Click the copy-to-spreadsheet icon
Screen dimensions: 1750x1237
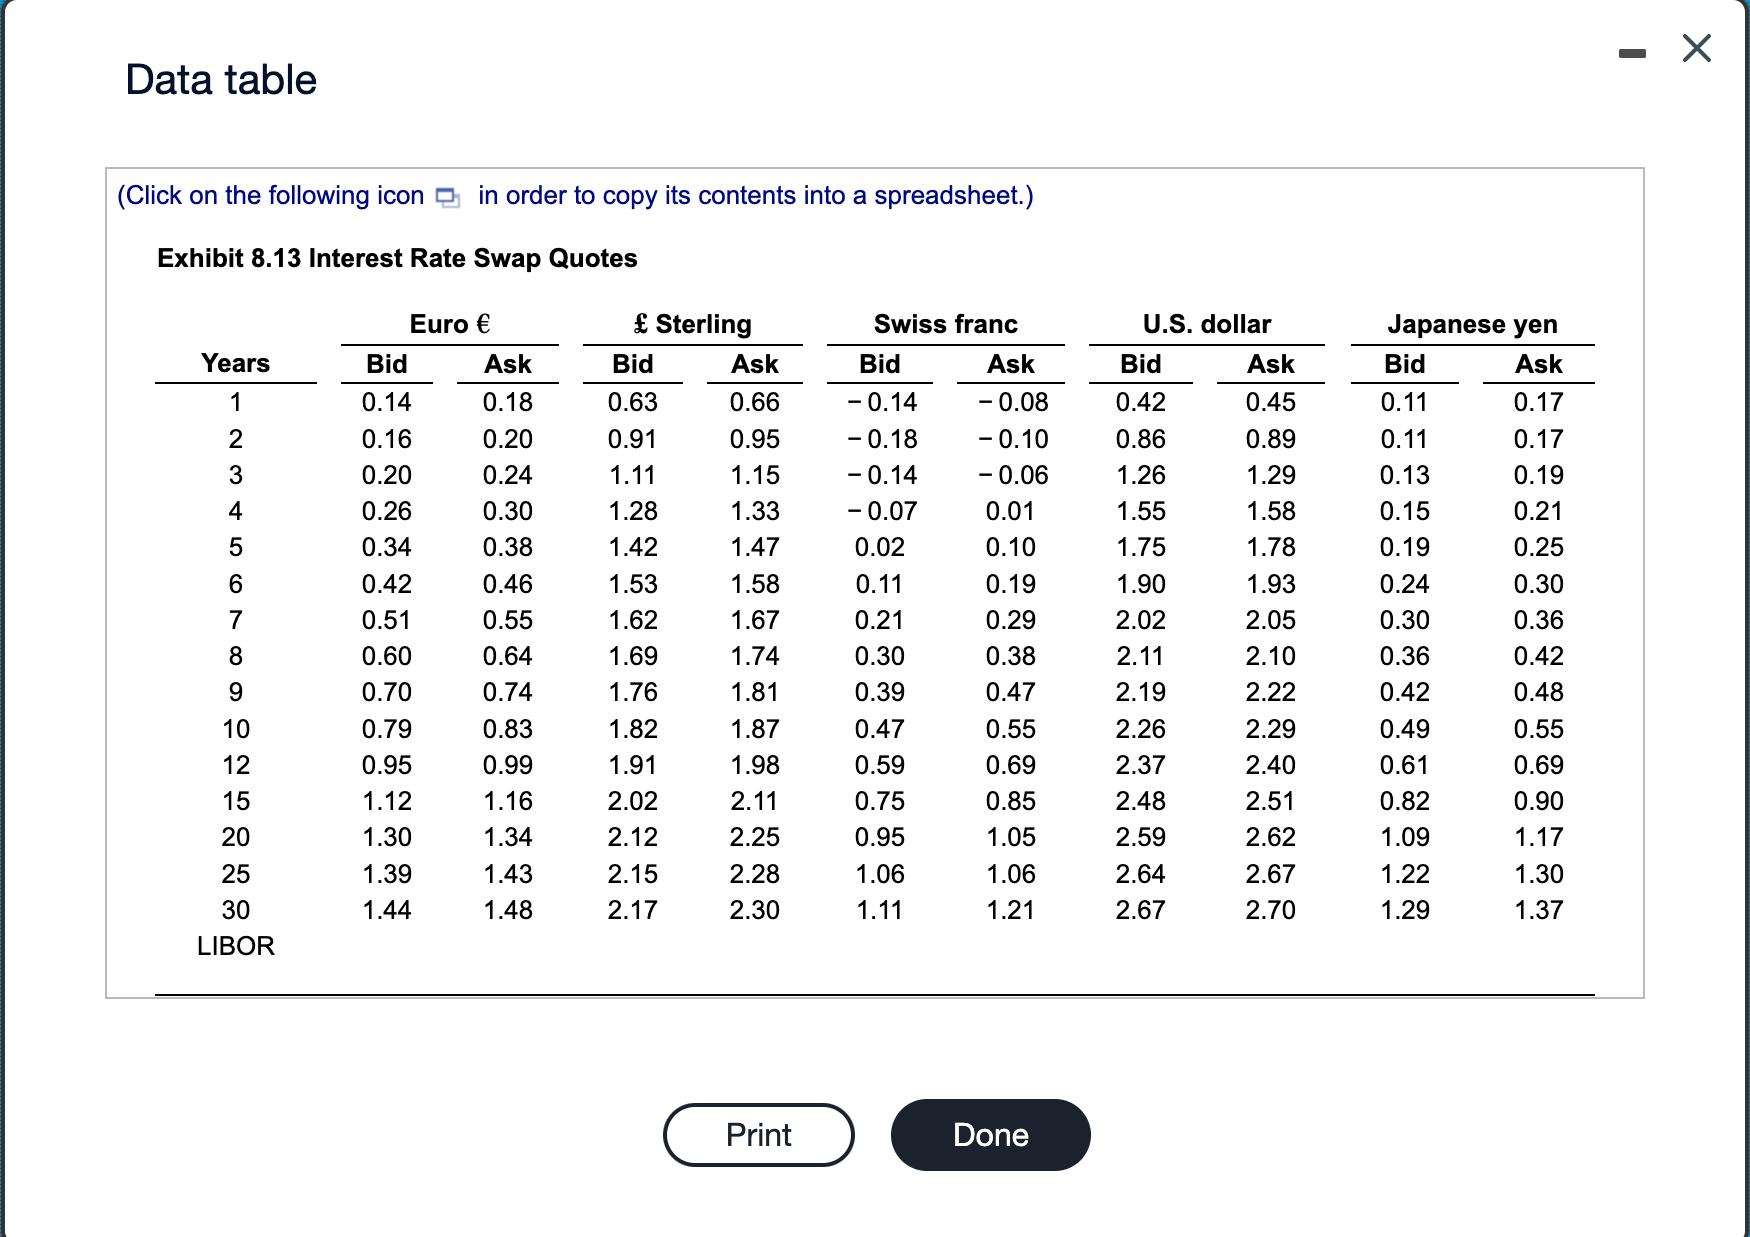(x=448, y=197)
